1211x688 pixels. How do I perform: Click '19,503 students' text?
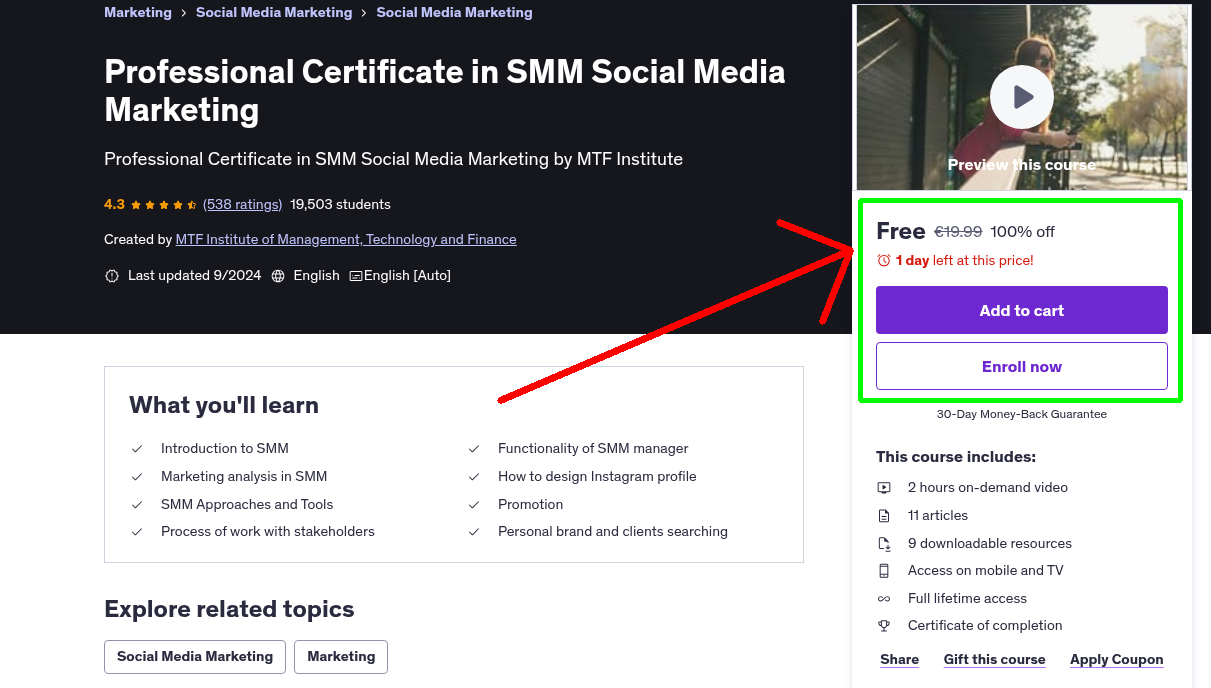point(340,204)
